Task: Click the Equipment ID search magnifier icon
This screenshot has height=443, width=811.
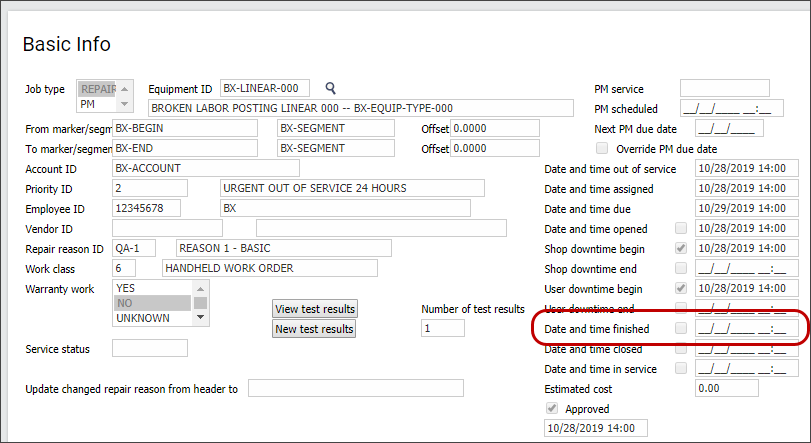Action: coord(331,89)
